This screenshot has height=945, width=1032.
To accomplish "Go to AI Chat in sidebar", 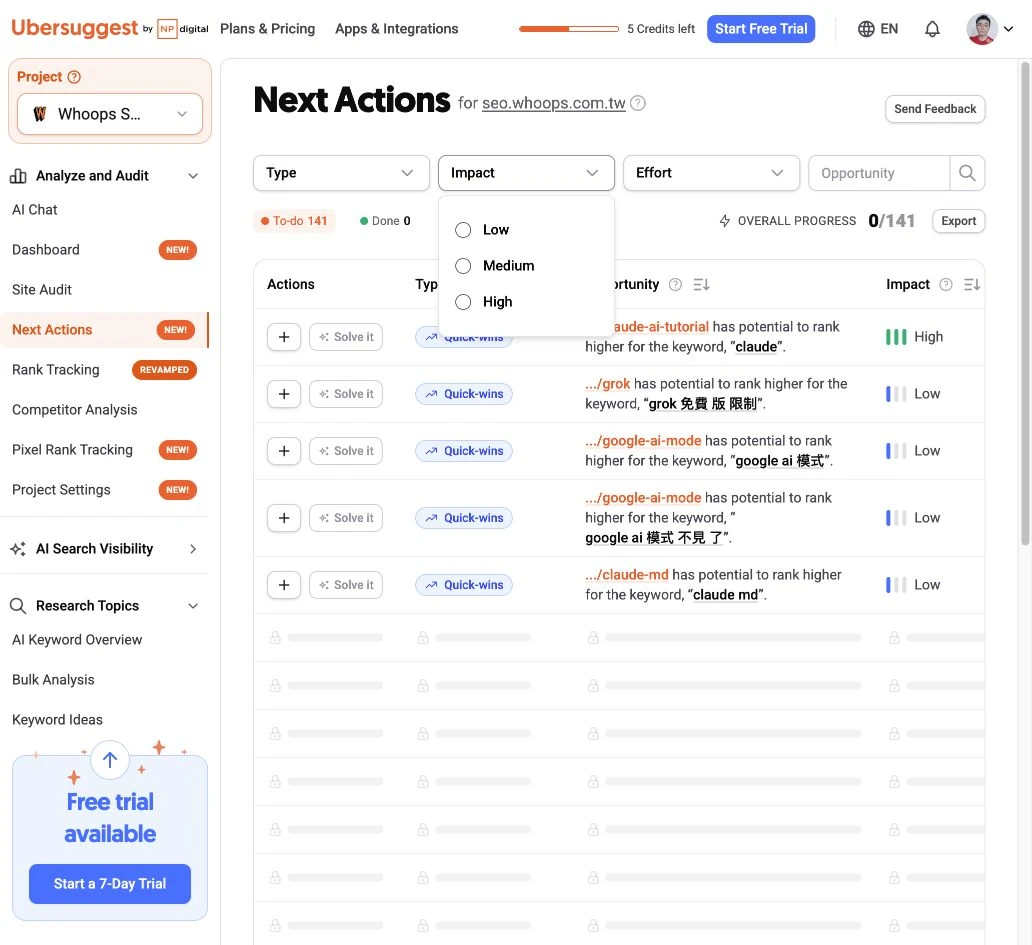I will click(35, 210).
